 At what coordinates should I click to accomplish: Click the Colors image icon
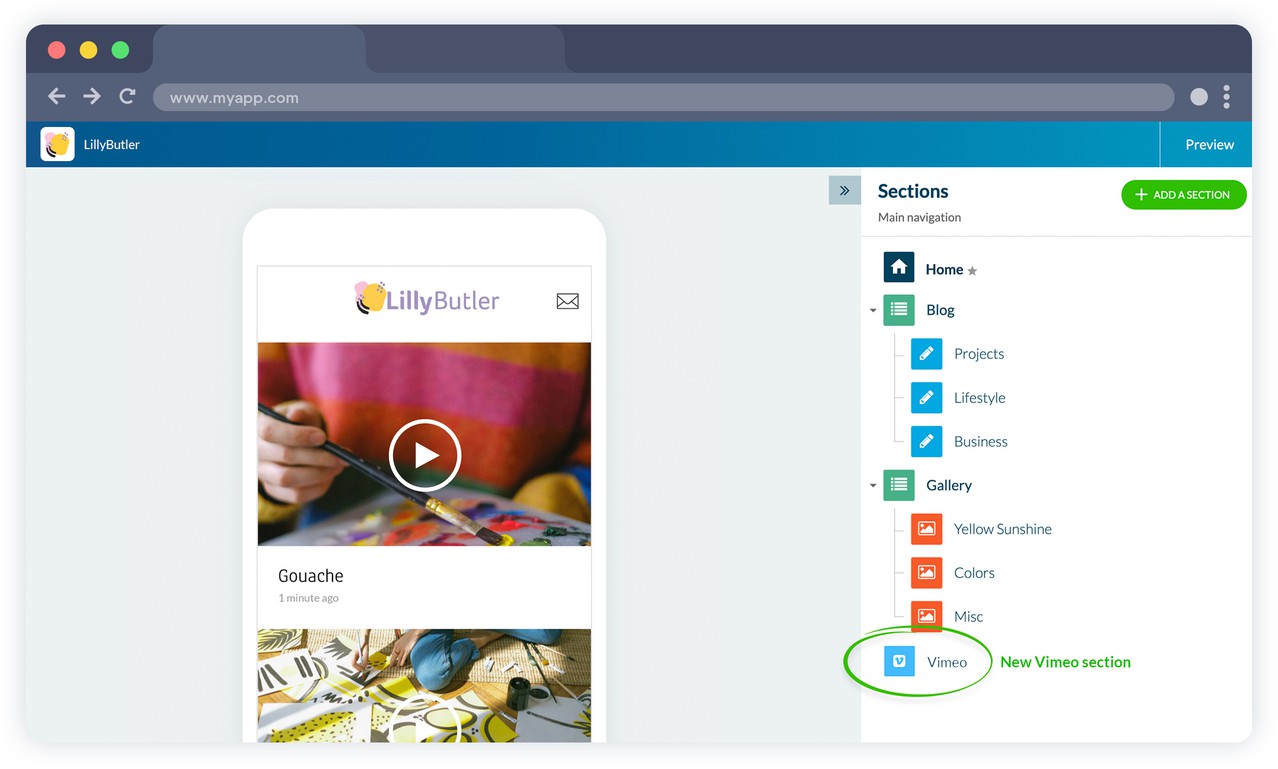coord(927,573)
